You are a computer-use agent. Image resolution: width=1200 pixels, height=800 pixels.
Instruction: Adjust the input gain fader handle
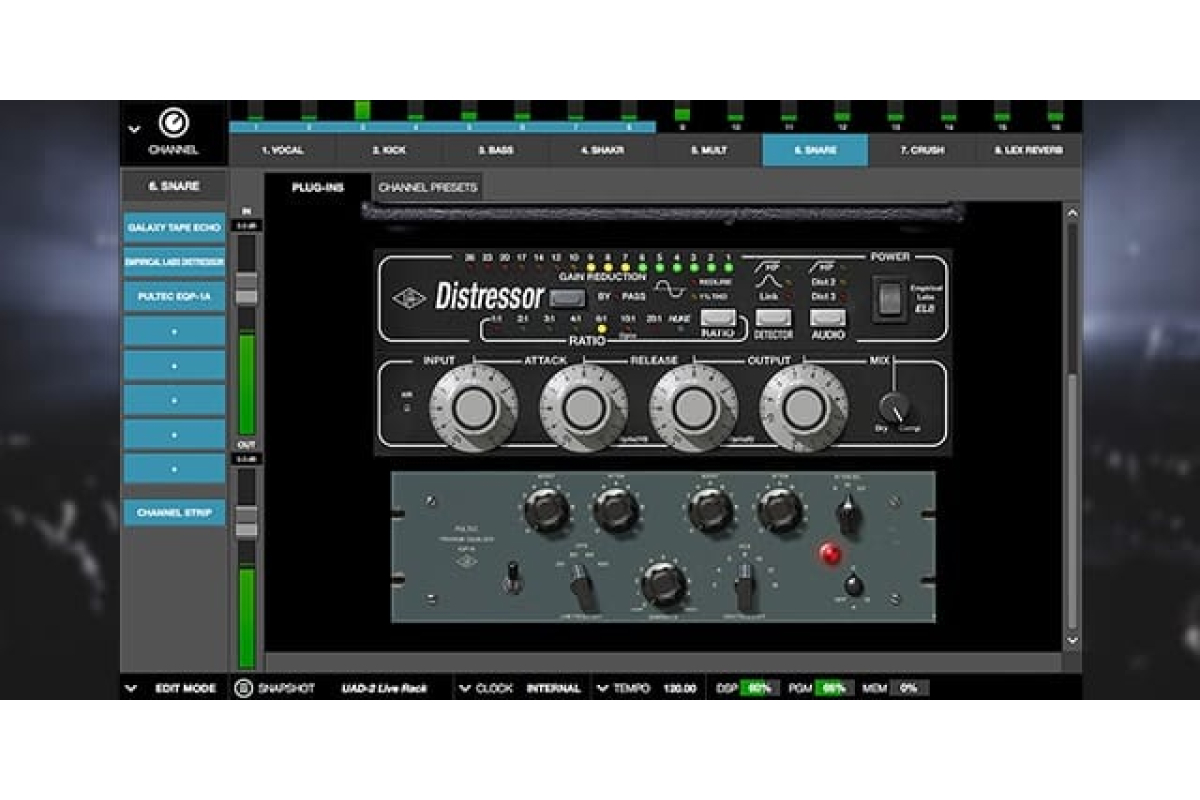click(x=245, y=290)
